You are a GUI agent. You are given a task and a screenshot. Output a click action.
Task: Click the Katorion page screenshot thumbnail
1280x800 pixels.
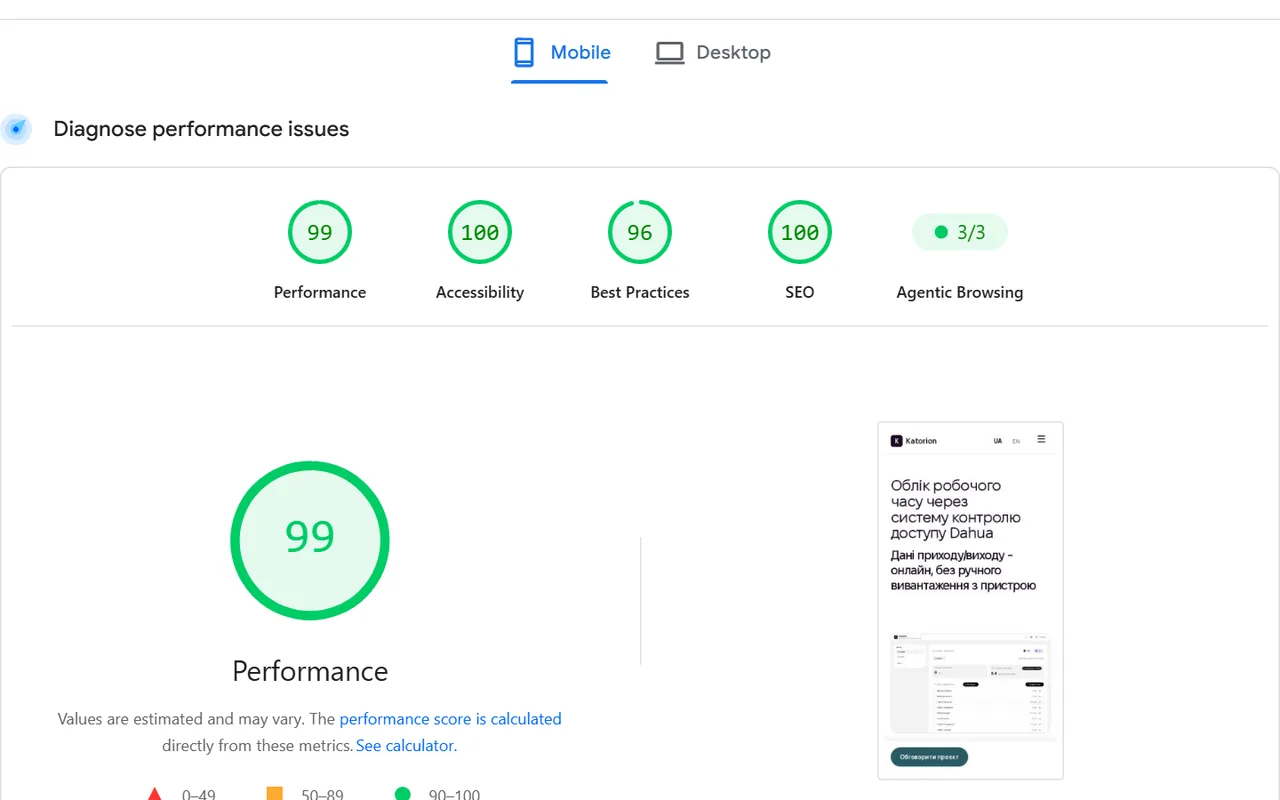tap(970, 600)
